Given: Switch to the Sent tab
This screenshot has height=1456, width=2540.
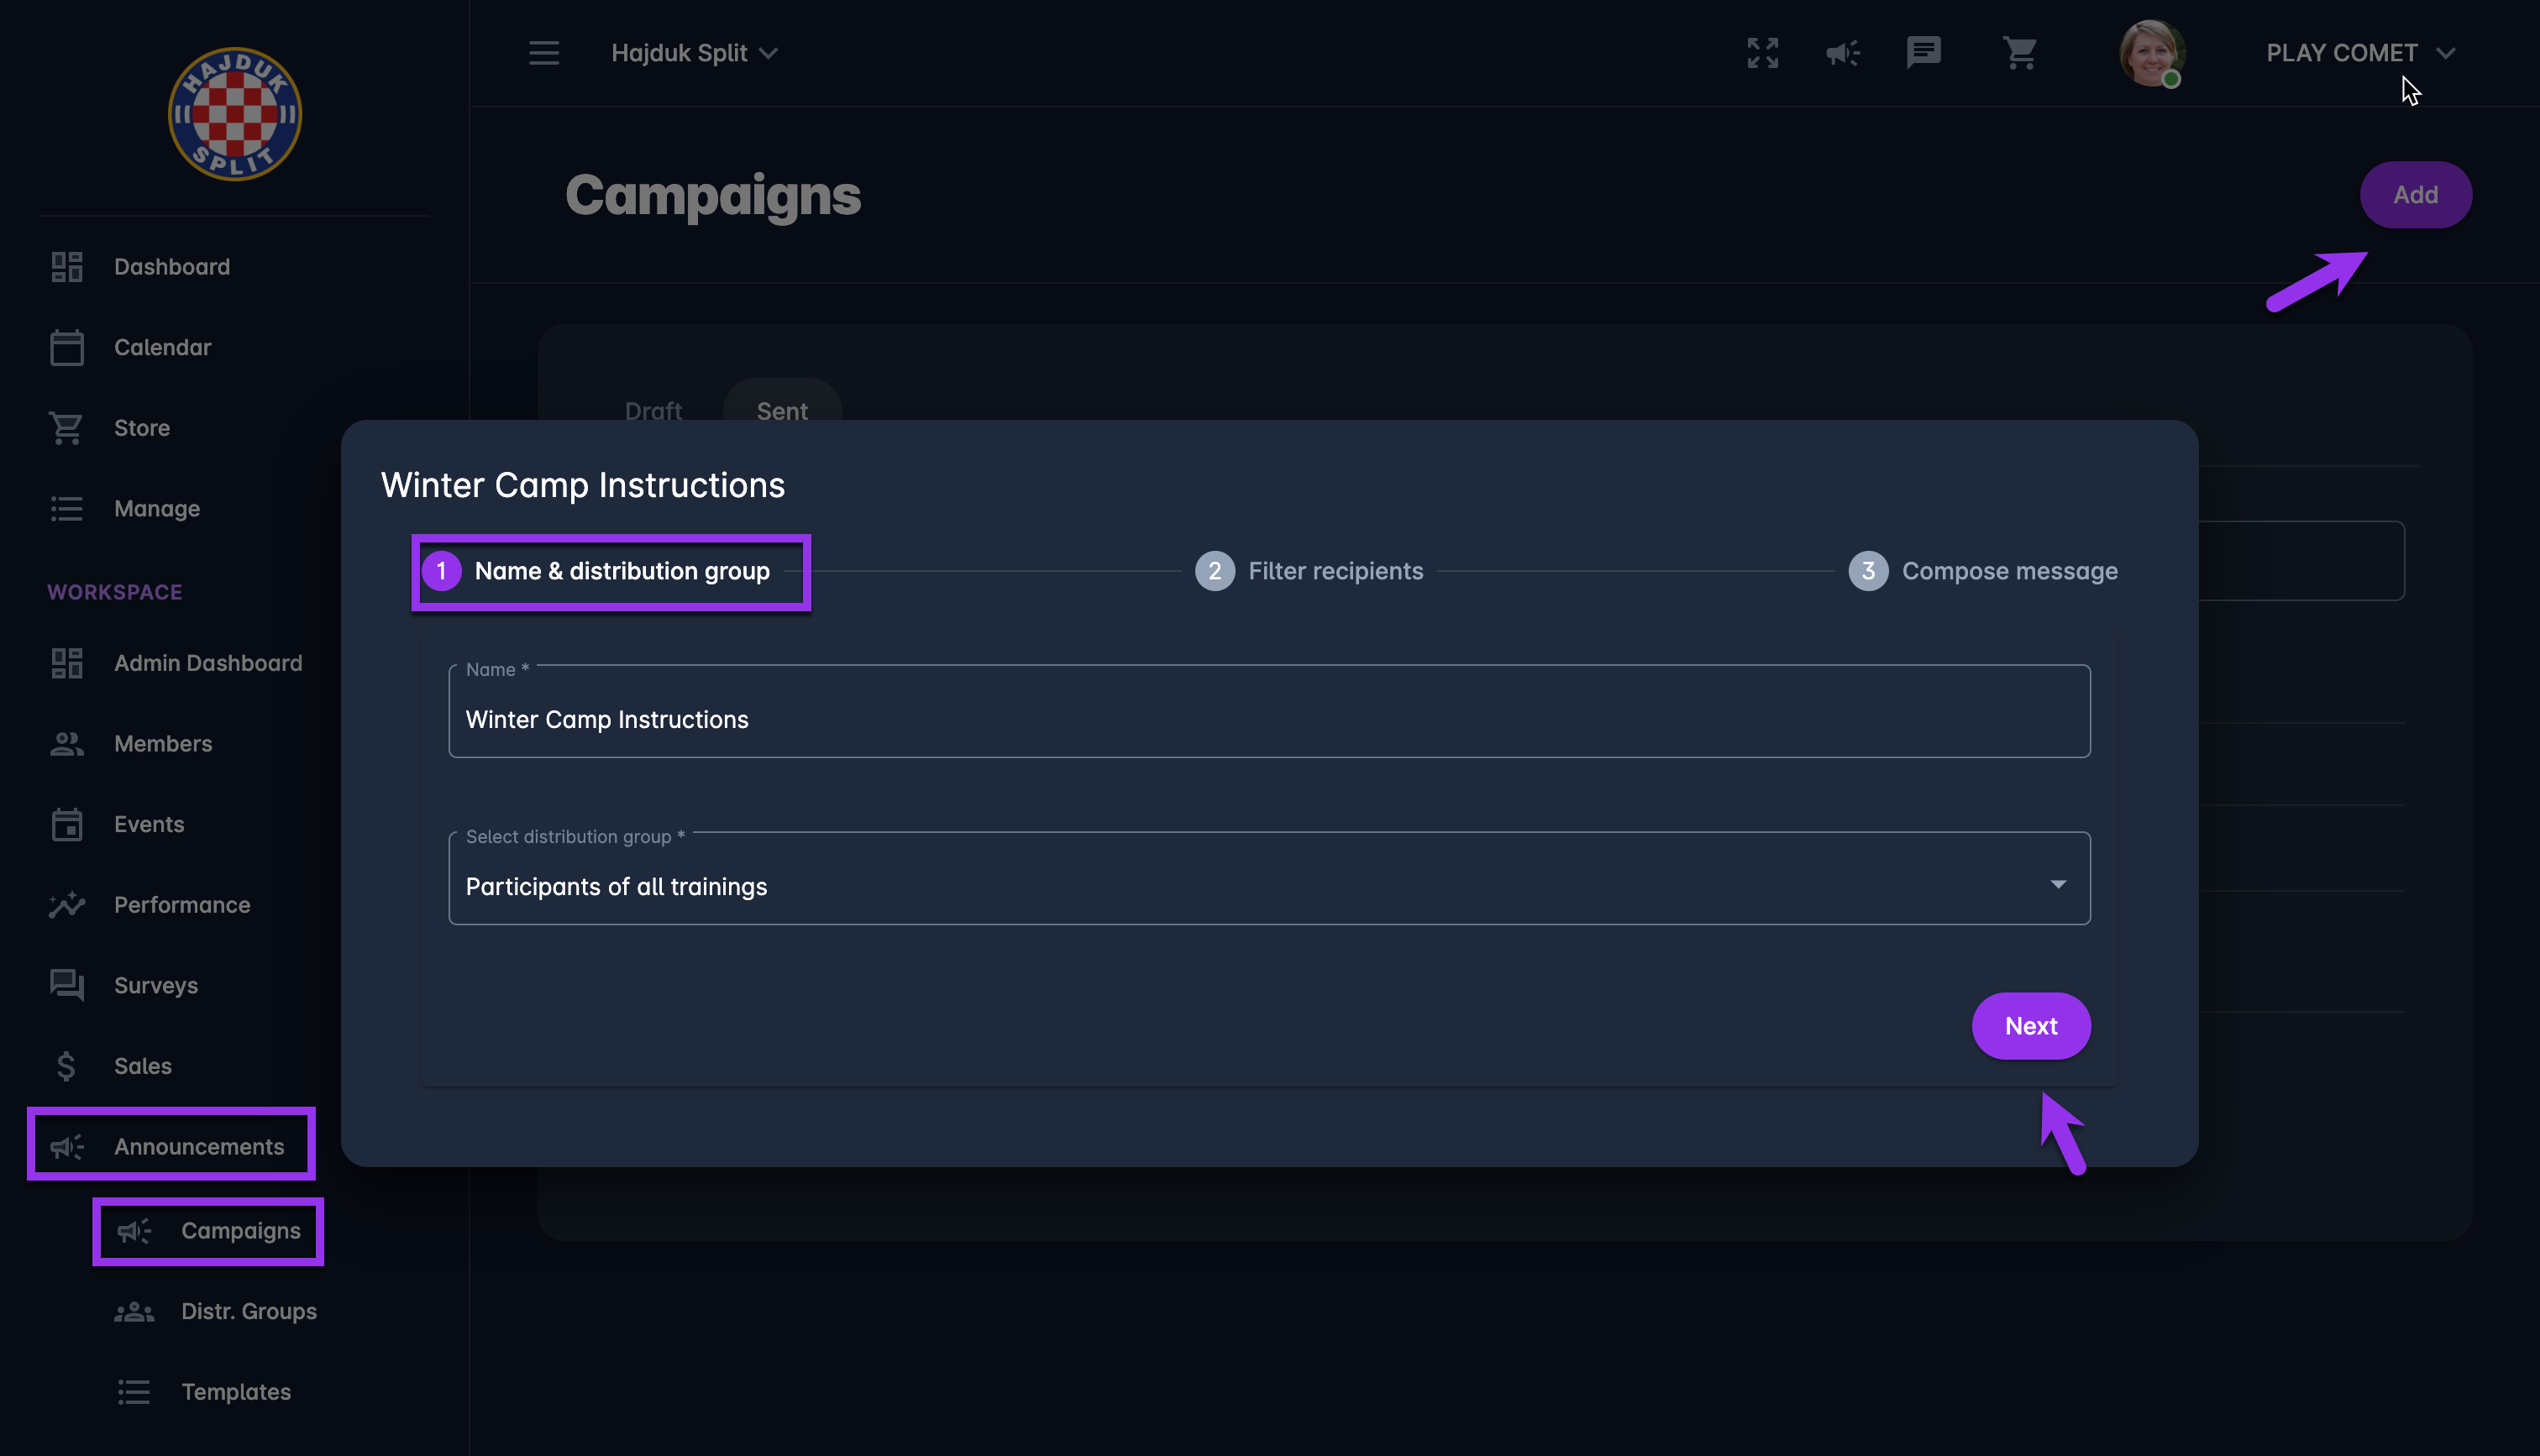Looking at the screenshot, I should click(782, 410).
